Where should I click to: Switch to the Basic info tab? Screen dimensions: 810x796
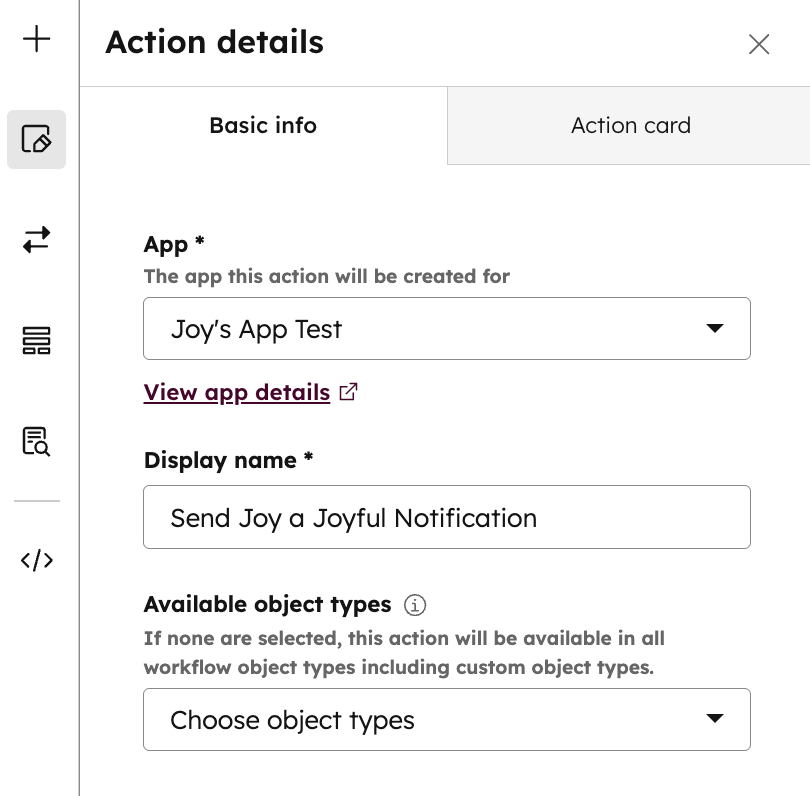tap(263, 126)
